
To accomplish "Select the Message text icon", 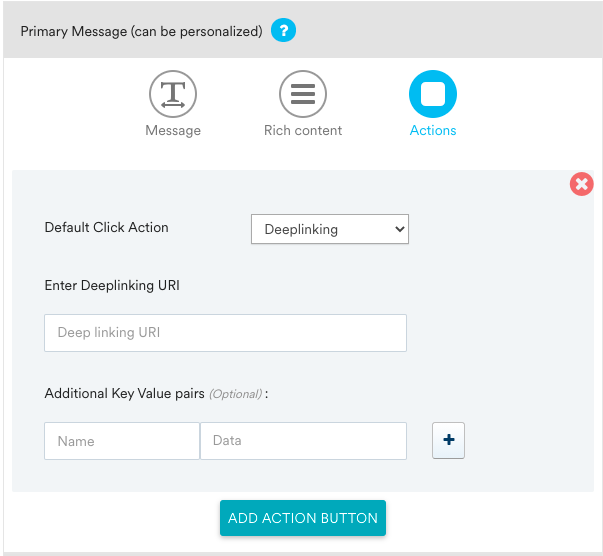I will (173, 94).
